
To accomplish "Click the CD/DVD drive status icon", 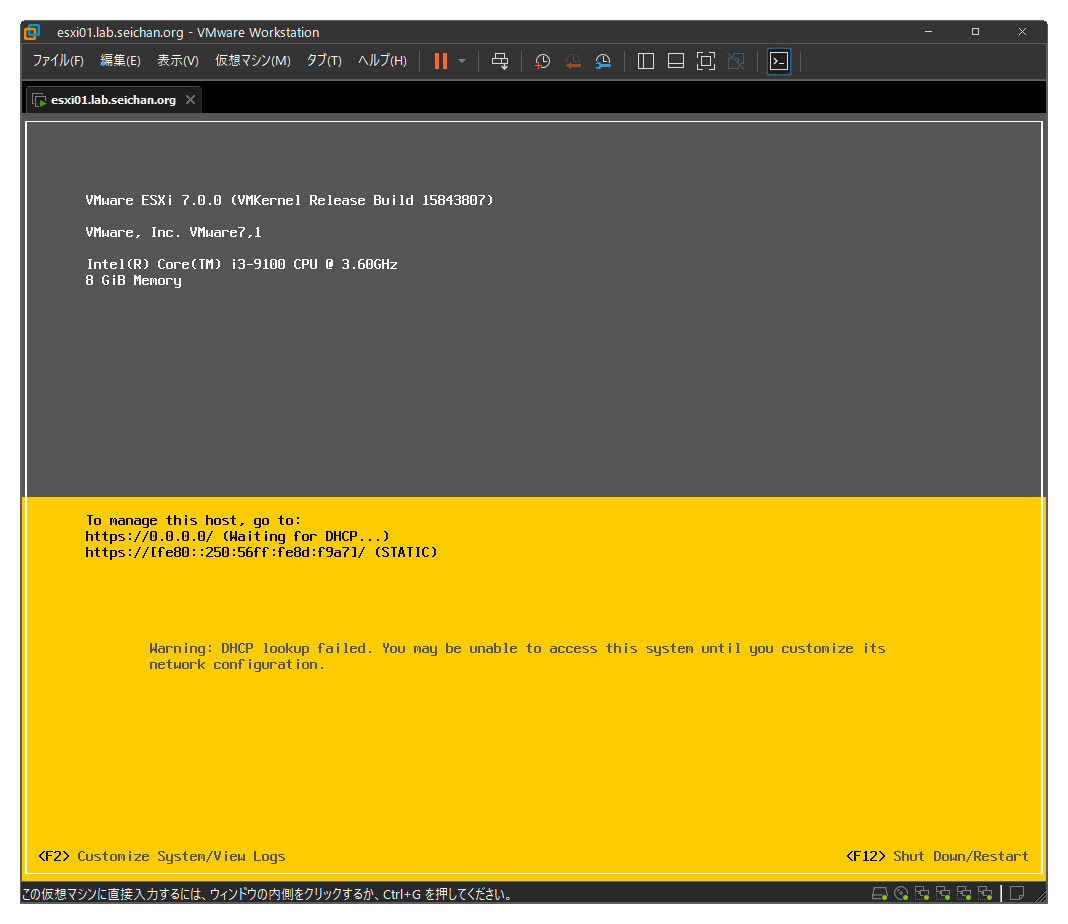I will pos(901,893).
